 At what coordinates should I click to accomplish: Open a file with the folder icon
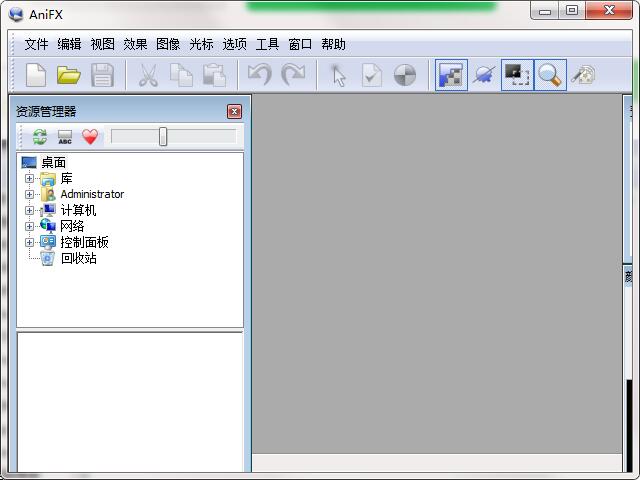(68, 75)
